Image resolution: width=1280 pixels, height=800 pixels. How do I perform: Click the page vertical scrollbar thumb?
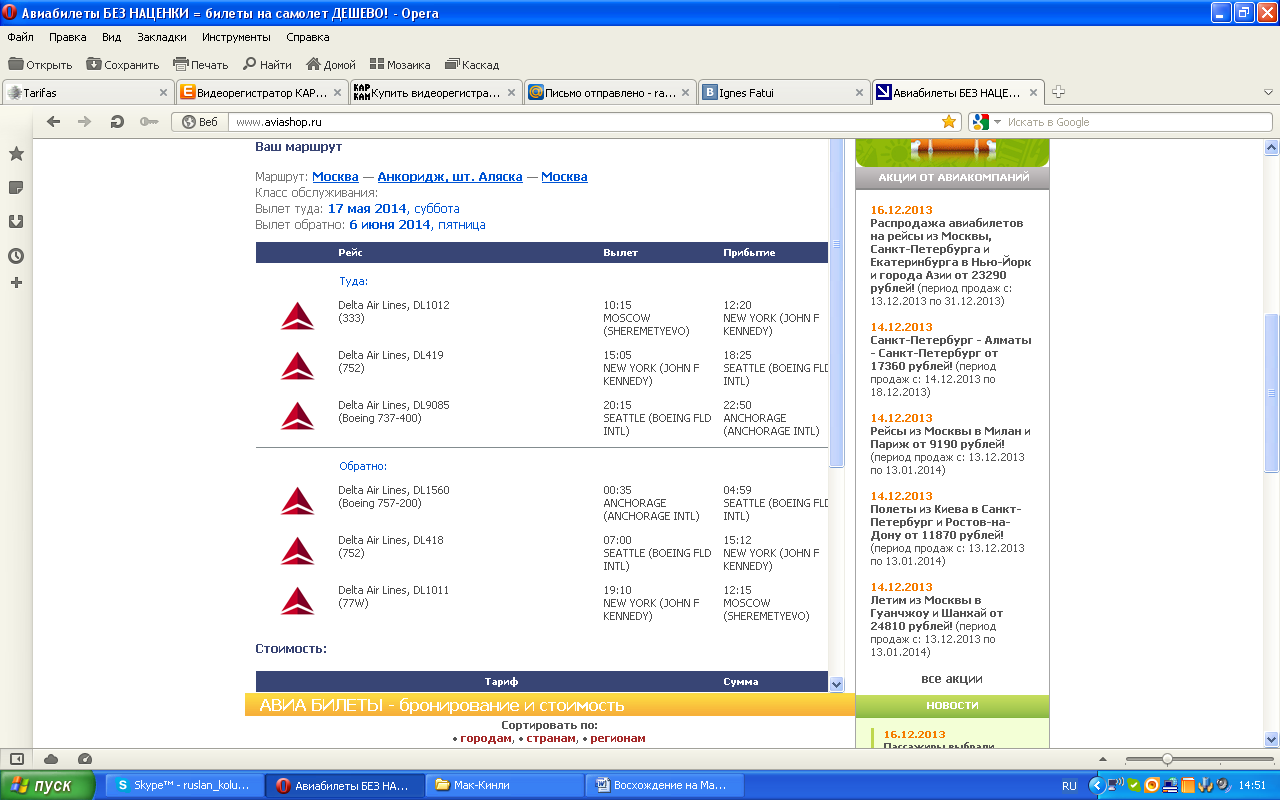(1272, 393)
